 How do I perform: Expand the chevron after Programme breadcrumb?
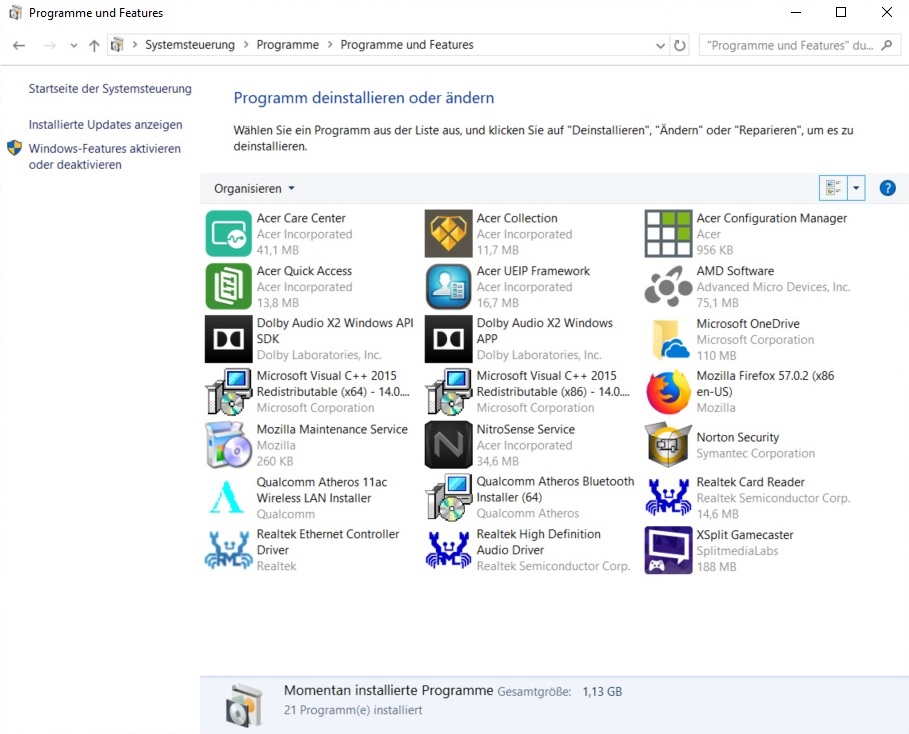tap(330, 45)
